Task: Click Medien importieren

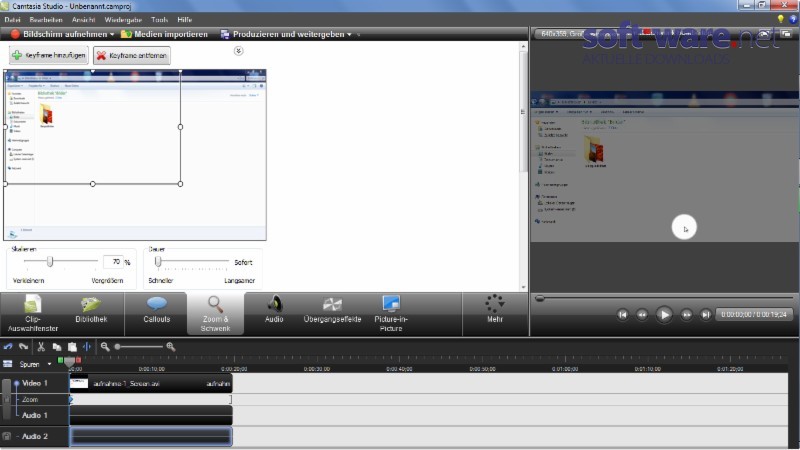Action: (164, 34)
